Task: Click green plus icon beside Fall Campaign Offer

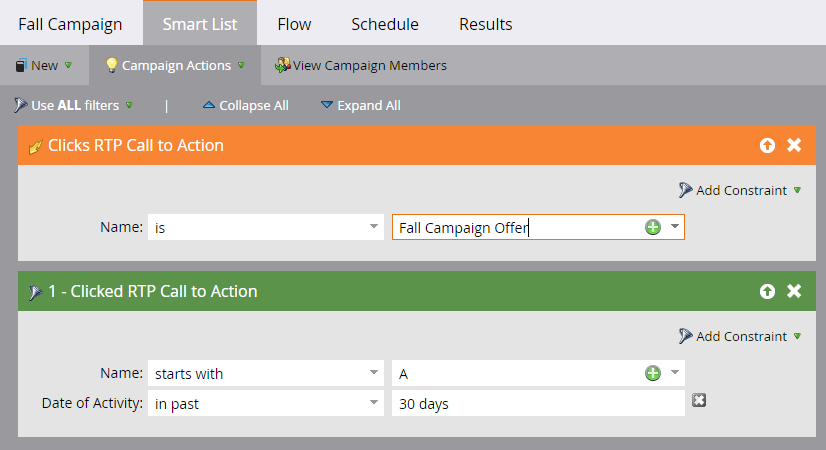Action: [x=653, y=227]
